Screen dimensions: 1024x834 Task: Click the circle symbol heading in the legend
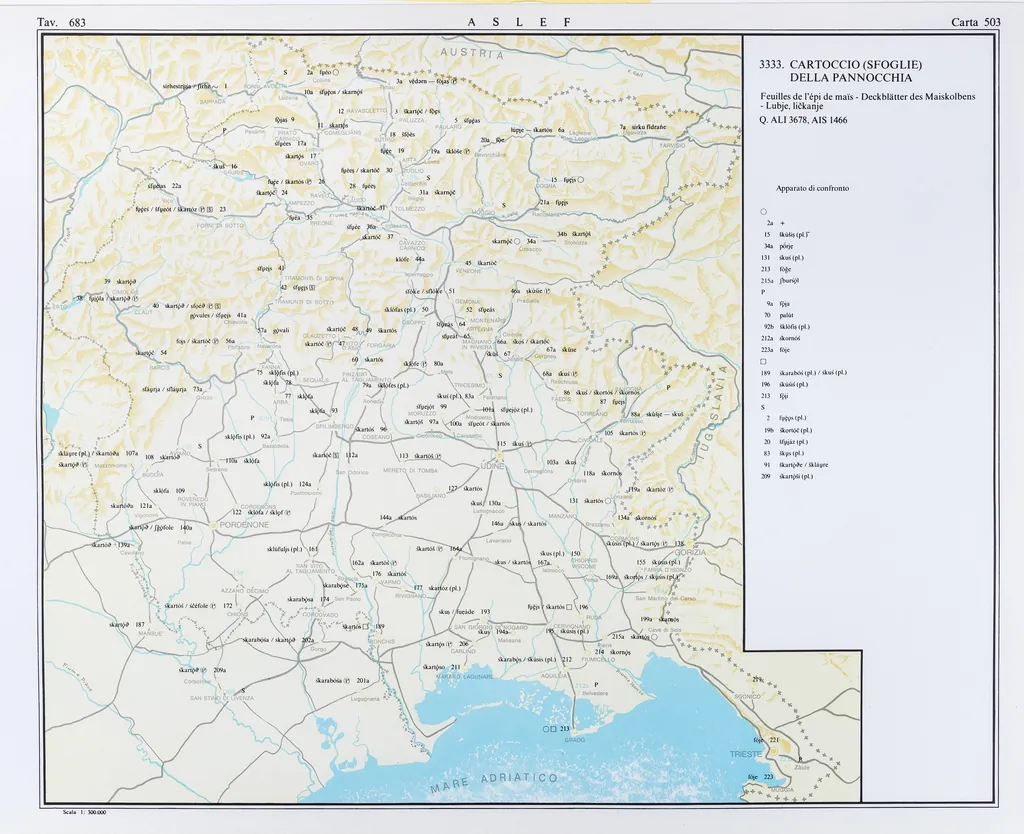tap(763, 211)
